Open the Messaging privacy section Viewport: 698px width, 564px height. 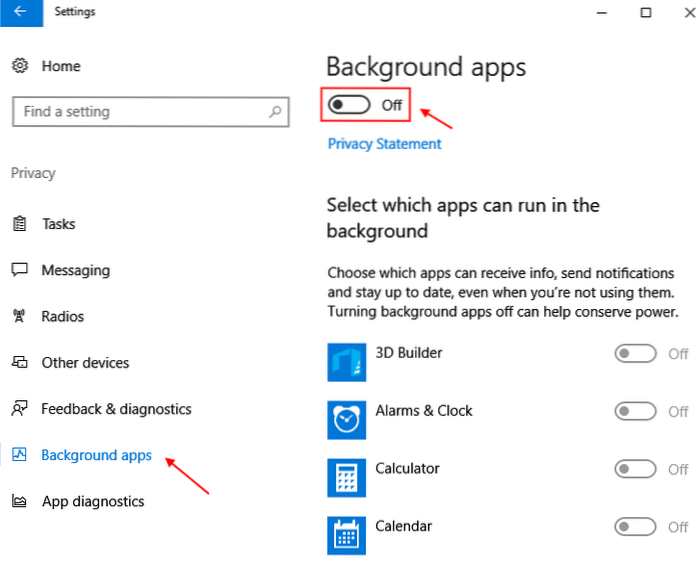(75, 270)
